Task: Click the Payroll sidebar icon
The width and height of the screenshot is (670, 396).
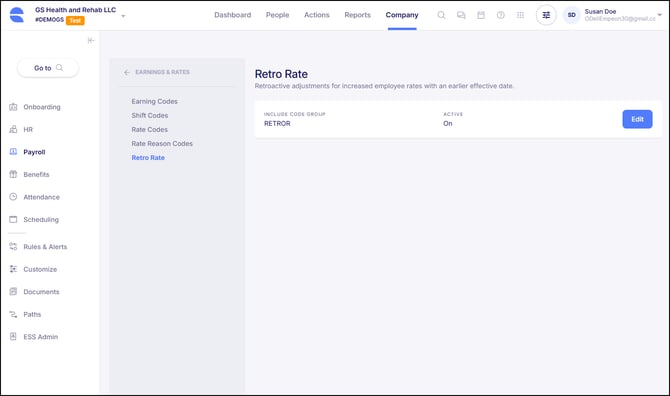Action: [x=13, y=152]
